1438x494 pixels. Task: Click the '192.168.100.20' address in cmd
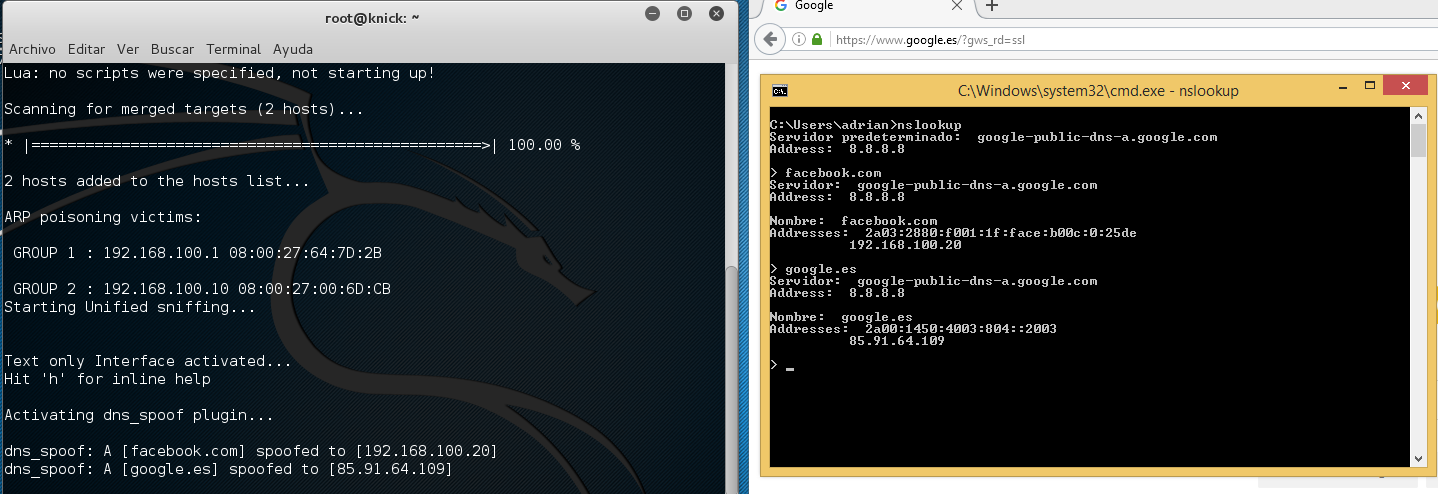coord(905,245)
